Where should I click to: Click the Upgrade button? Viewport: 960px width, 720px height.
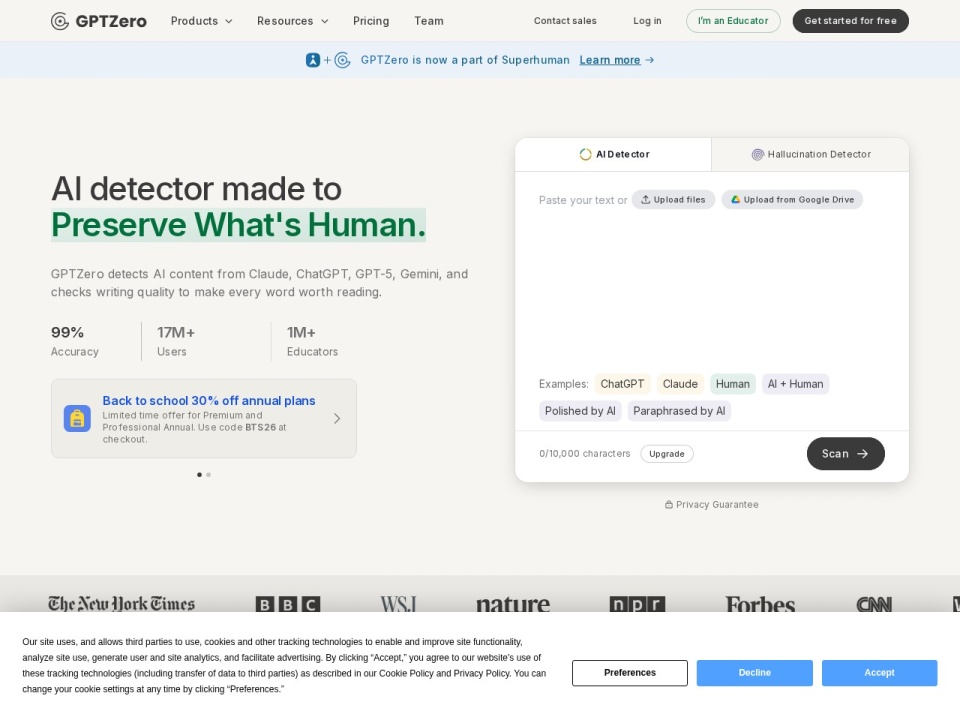[x=667, y=454]
